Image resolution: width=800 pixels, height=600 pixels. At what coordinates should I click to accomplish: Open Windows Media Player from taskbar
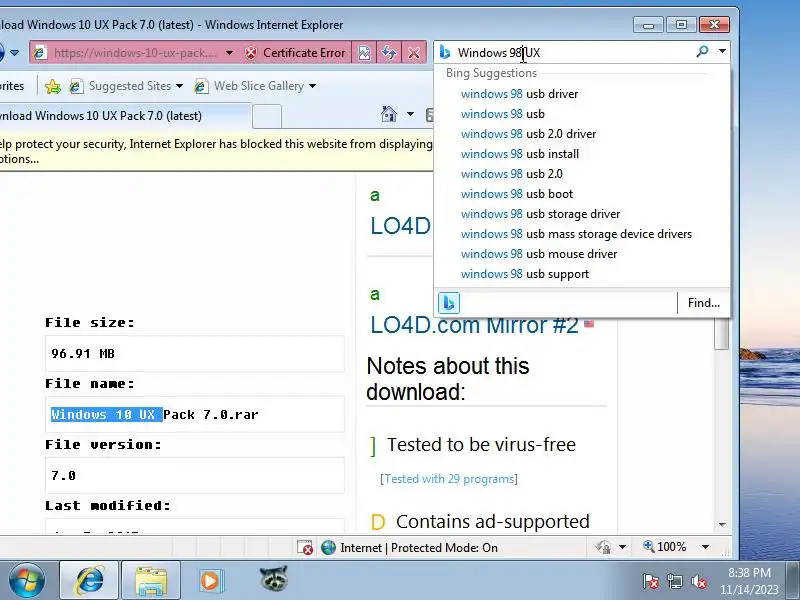[x=211, y=581]
